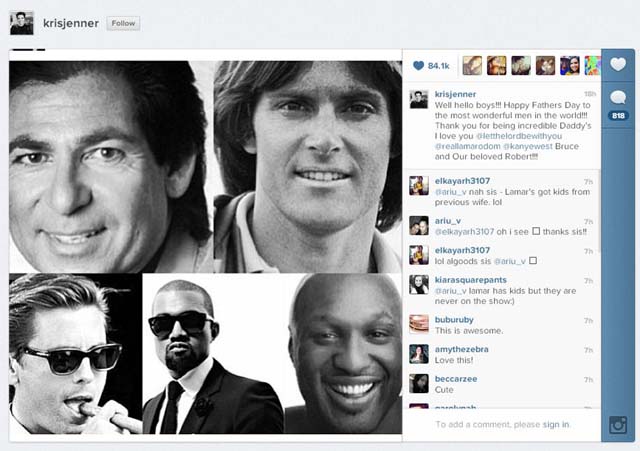Click amythezebra avatar thumbnail
The height and width of the screenshot is (451, 640).
tap(419, 354)
